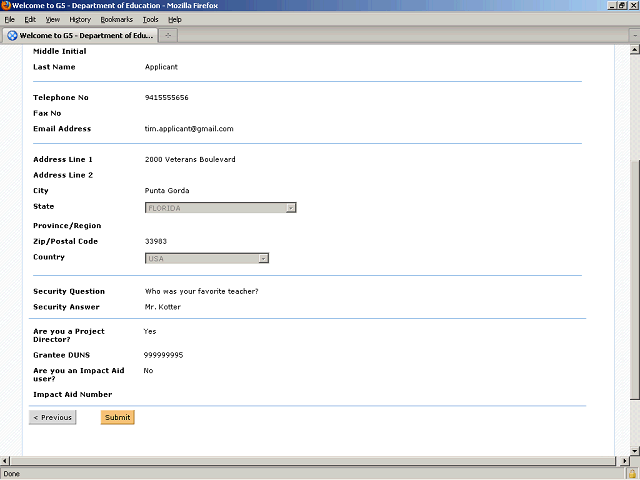Click the horizontal scrollbar left arrow
Screen dimensions: 640x480
tap(4, 461)
